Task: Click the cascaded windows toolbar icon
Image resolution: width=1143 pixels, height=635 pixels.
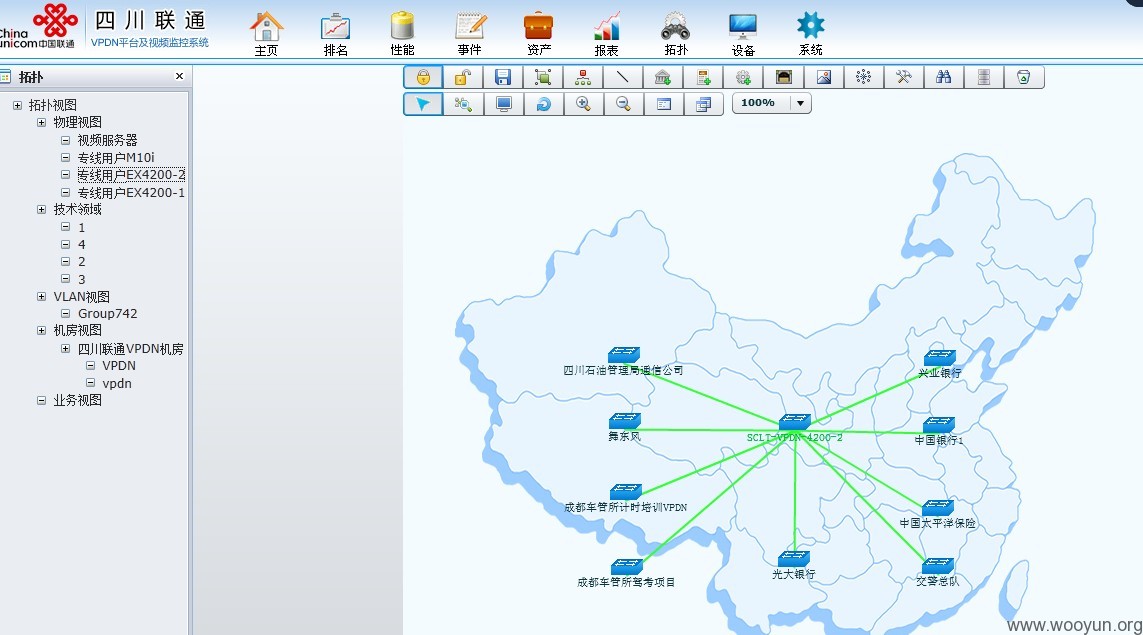Action: pos(703,104)
